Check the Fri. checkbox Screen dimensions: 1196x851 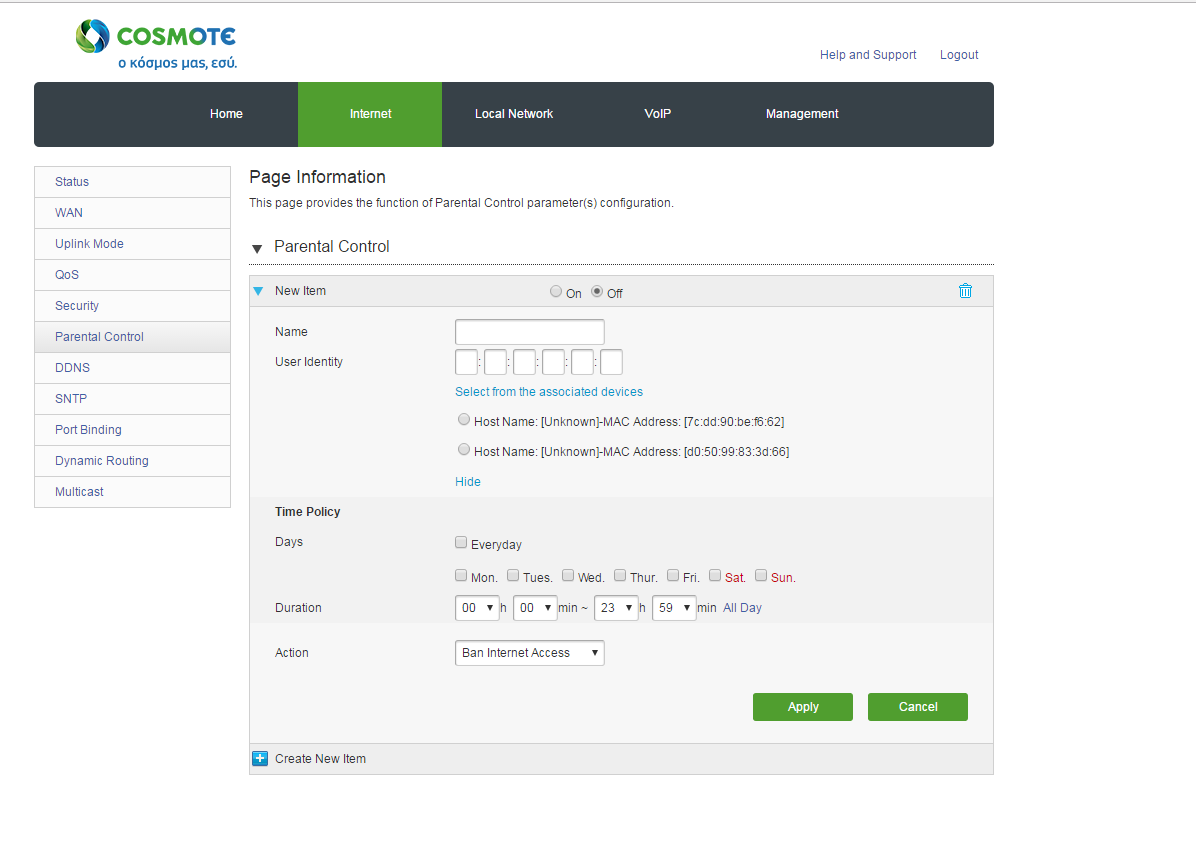point(673,575)
